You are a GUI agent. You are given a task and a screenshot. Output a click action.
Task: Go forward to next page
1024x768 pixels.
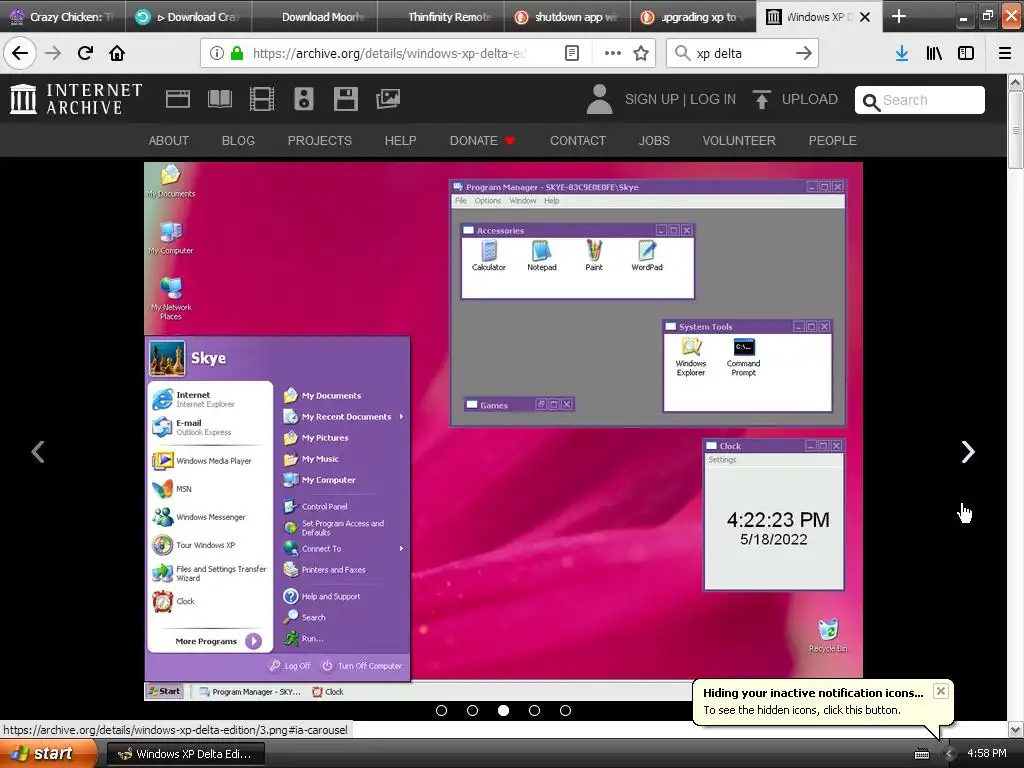pyautogui.click(x=53, y=54)
